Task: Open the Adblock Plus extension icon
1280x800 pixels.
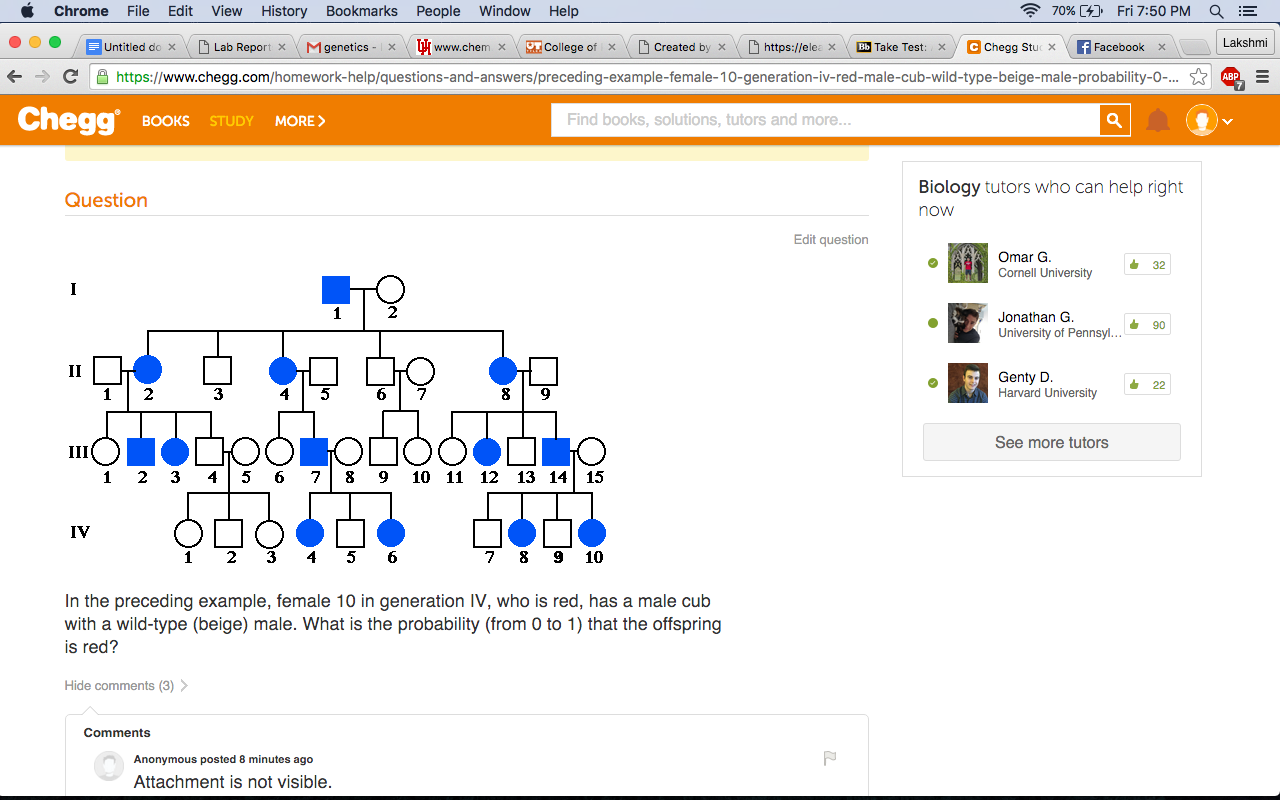Action: pos(1229,77)
